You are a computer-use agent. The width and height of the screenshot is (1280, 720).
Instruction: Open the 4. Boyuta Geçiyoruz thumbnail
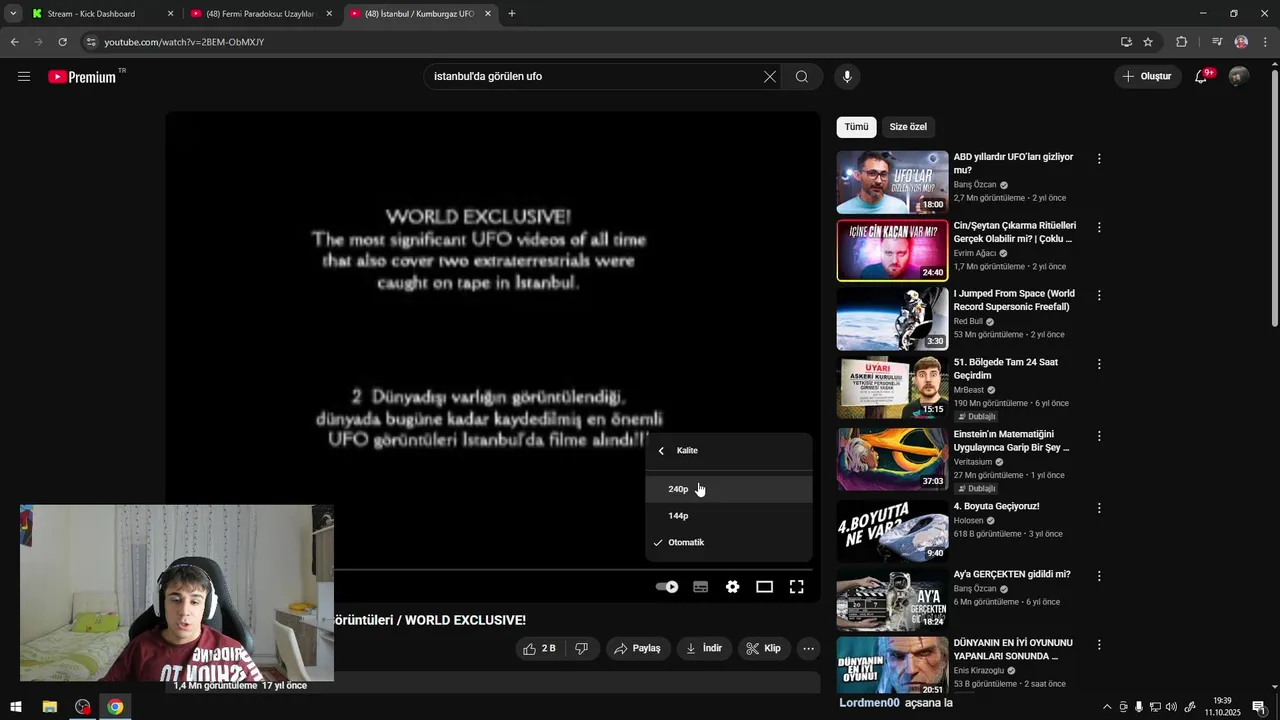tap(892, 530)
